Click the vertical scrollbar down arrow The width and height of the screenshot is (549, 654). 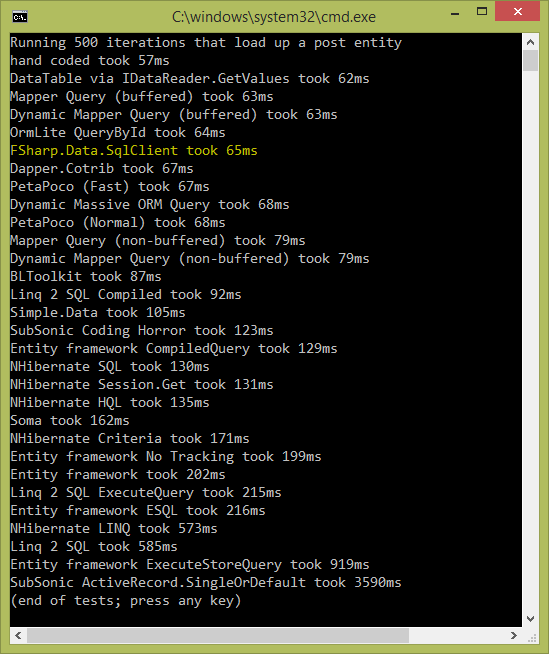530,619
